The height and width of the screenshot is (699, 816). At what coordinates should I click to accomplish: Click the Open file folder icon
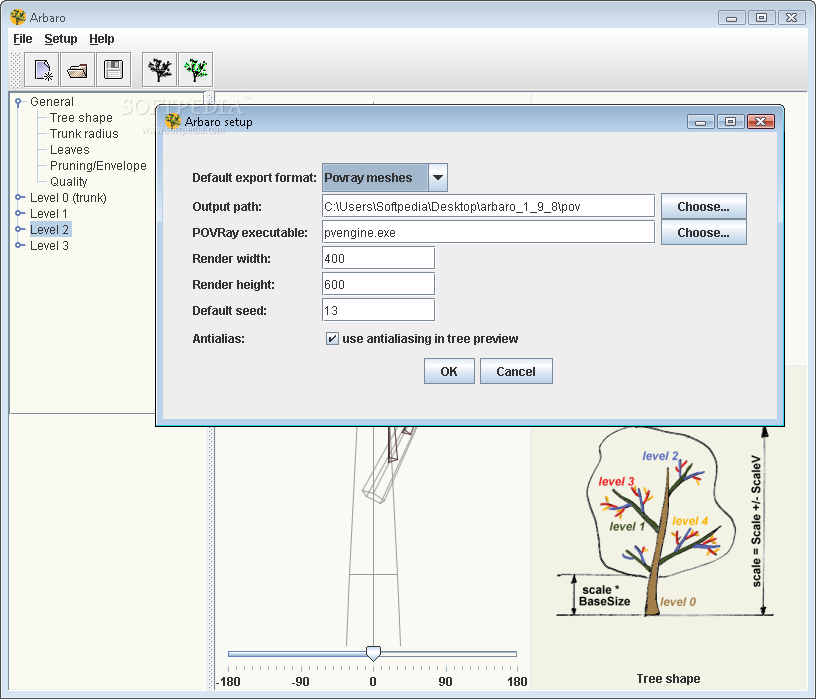[78, 69]
